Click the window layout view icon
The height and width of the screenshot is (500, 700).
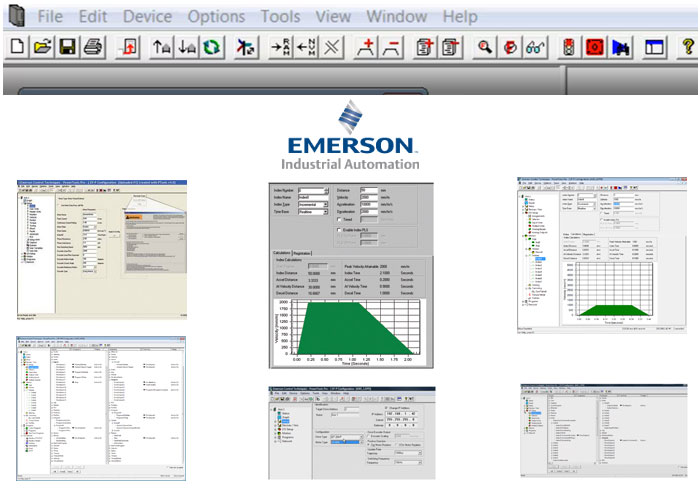(654, 47)
